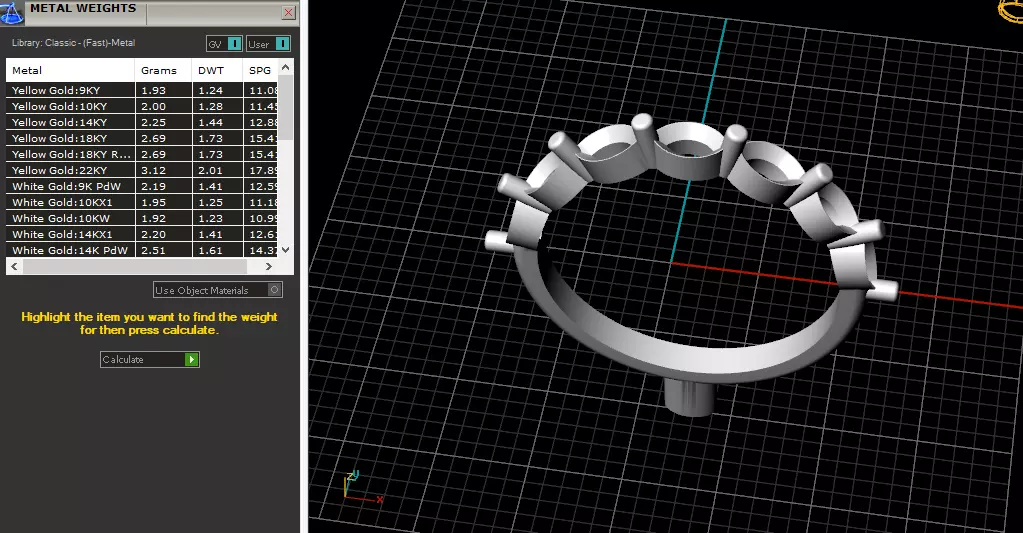Screen dimensions: 1023x533
Task: Click the 1.95 grams value
Action: [x=154, y=202]
